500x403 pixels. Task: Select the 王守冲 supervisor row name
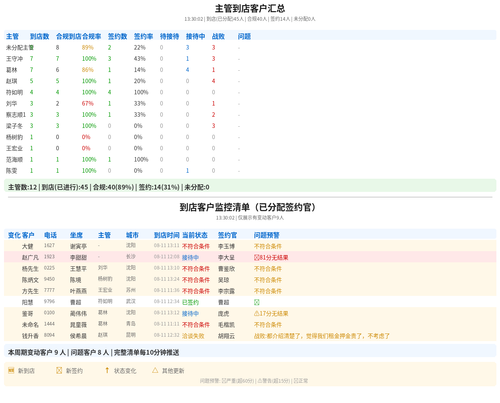(x=14, y=59)
